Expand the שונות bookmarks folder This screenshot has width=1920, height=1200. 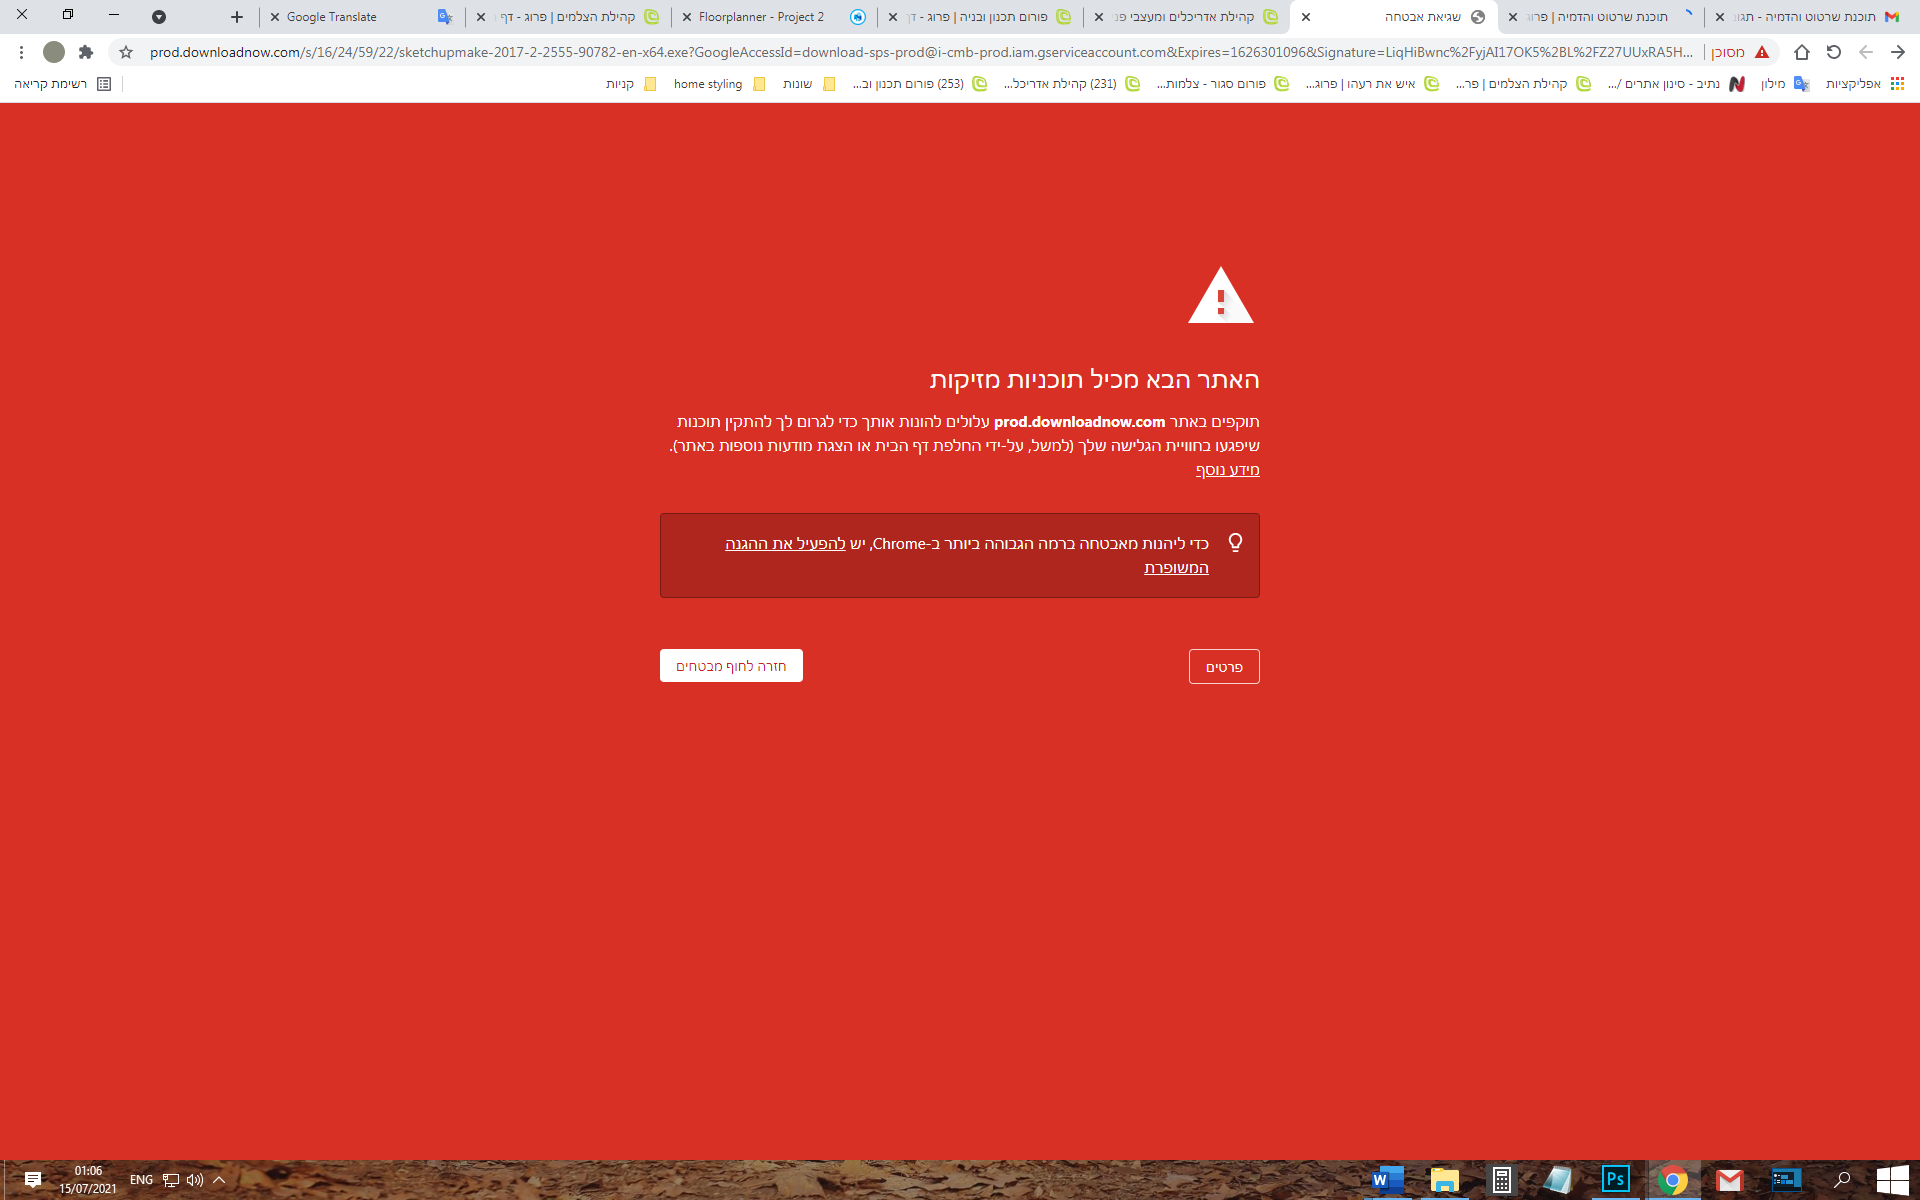(x=809, y=84)
